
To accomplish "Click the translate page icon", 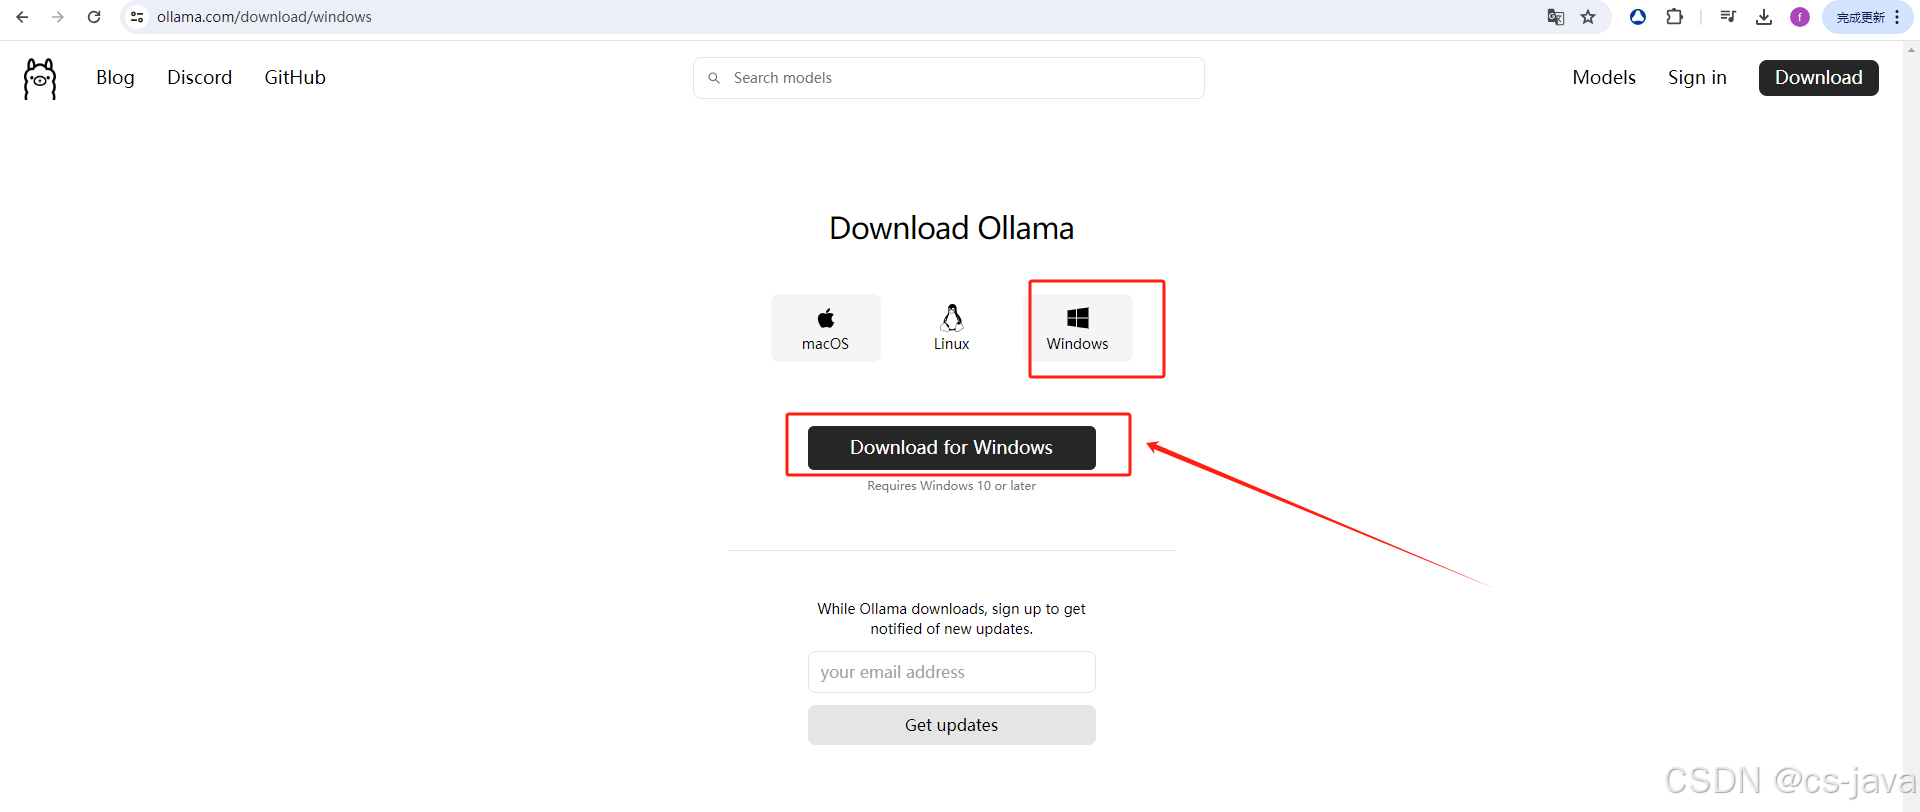I will click(x=1555, y=17).
